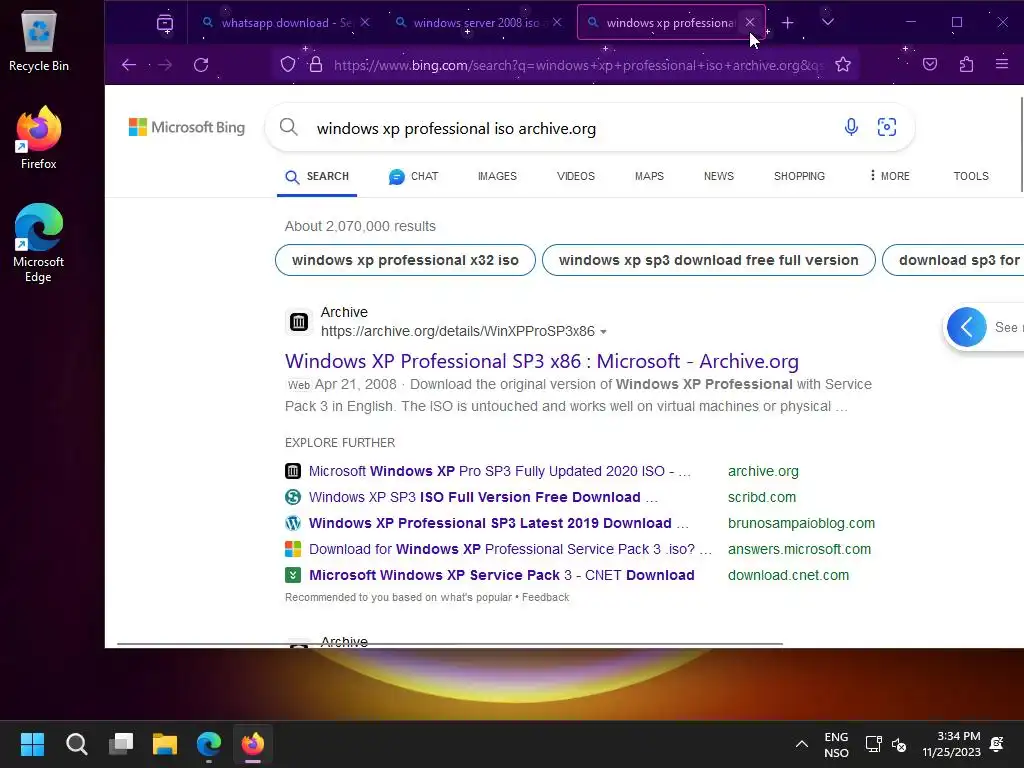Launch Firefox desktop shortcut
Screen dimensions: 1024x768
coord(39,138)
